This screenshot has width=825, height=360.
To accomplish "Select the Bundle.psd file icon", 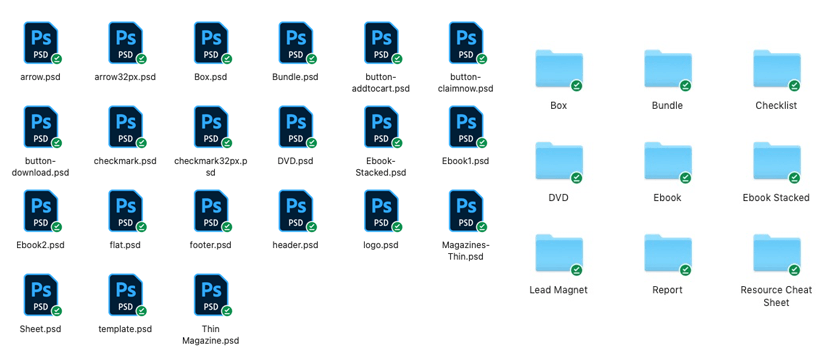I will pos(296,43).
